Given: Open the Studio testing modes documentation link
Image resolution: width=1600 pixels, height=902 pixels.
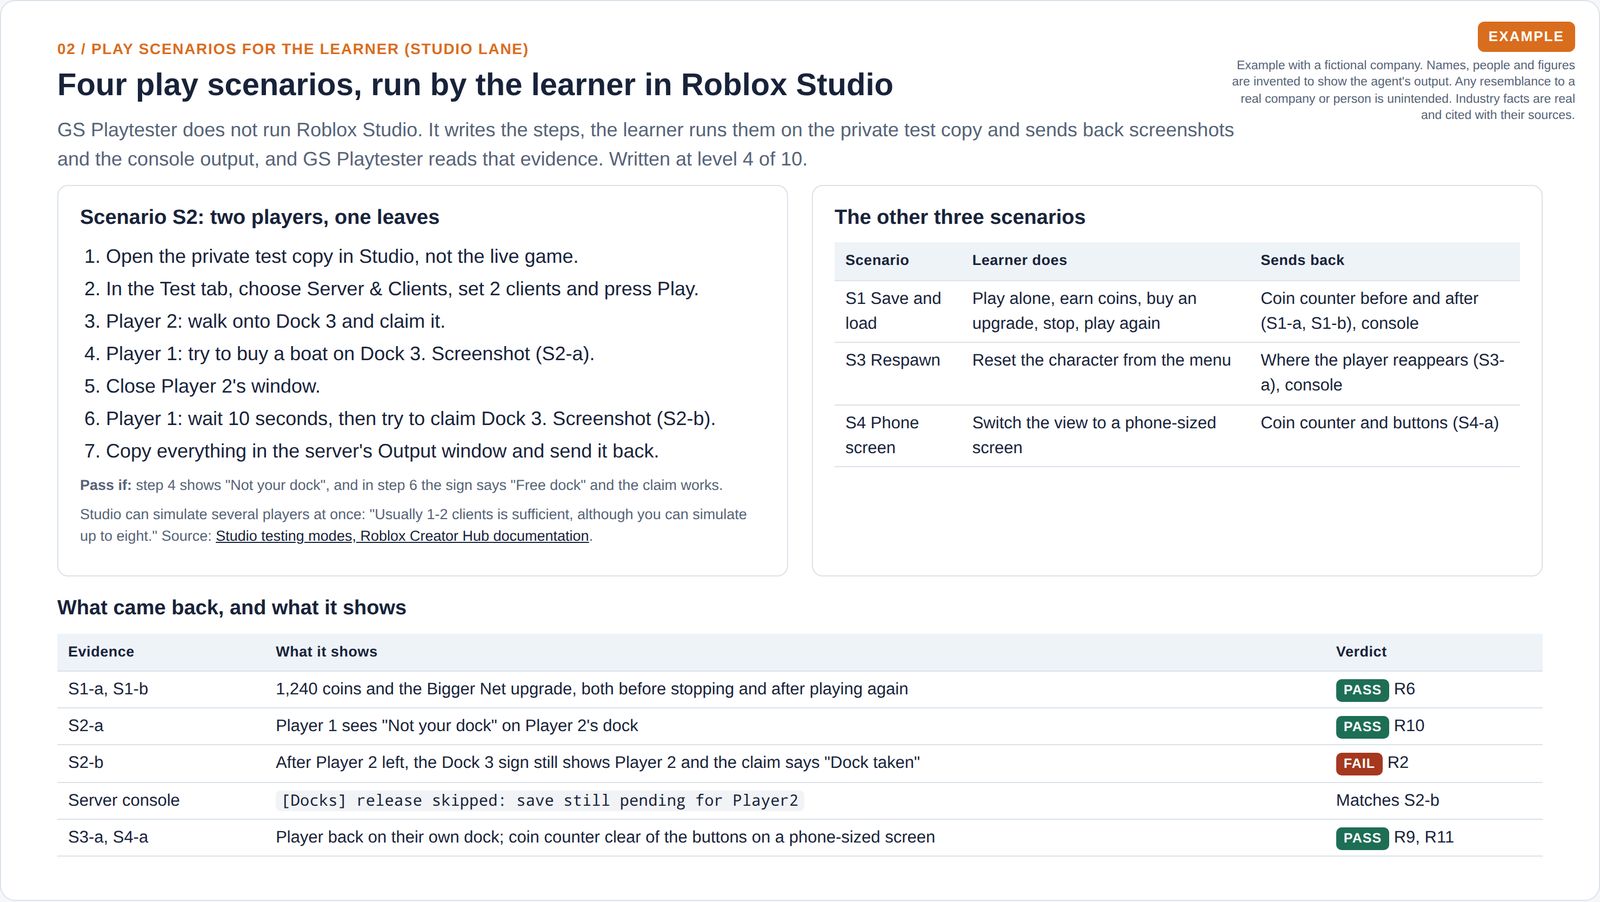Looking at the screenshot, I should coord(402,536).
